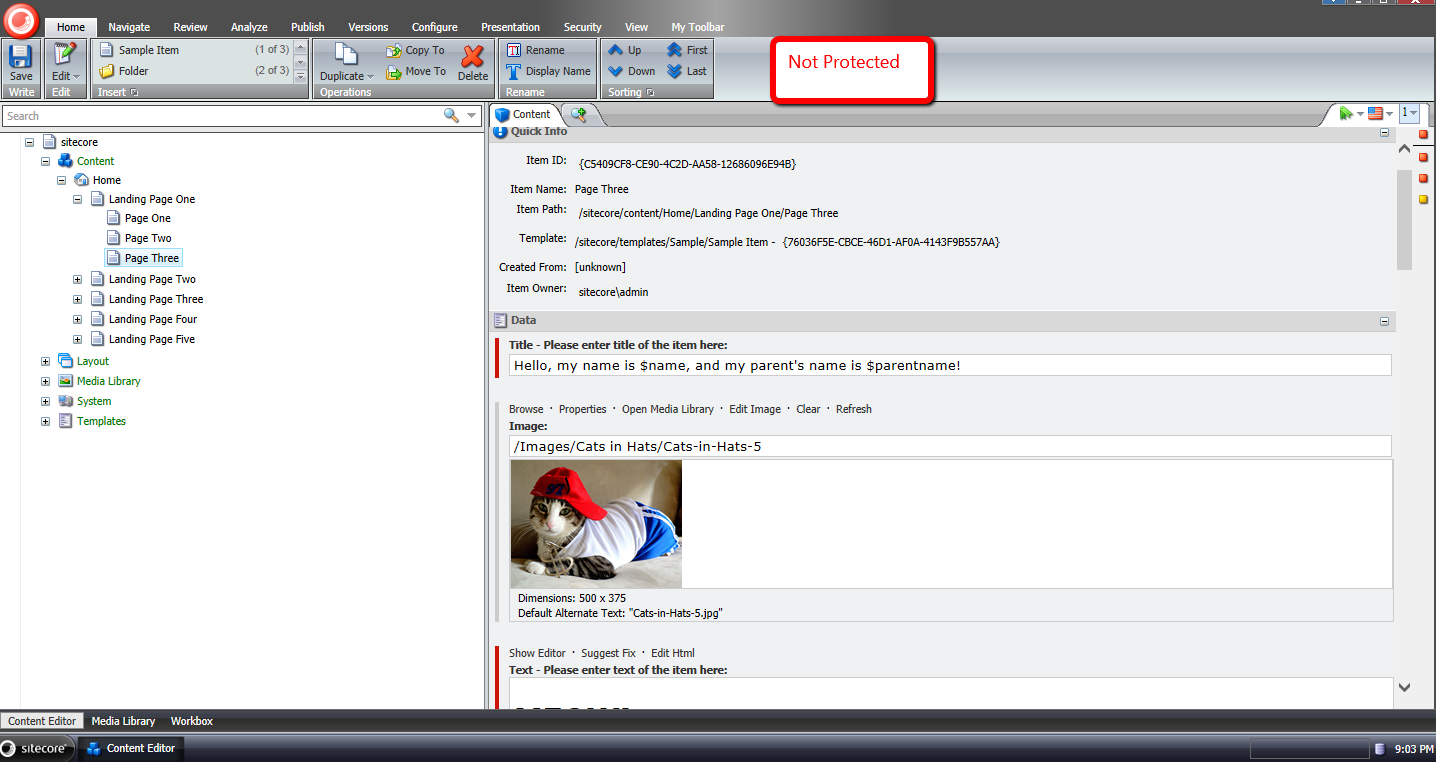Switch to the Publish ribbon tab
The width and height of the screenshot is (1436, 762).
(x=307, y=27)
